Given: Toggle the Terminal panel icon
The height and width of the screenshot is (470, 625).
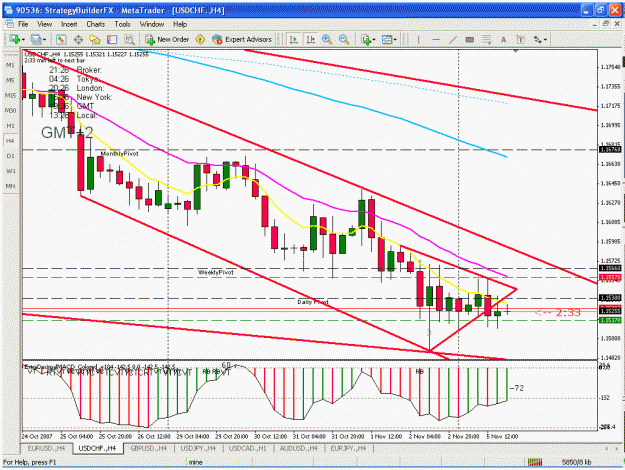Looking at the screenshot, I should pyautogui.click(x=112, y=39).
